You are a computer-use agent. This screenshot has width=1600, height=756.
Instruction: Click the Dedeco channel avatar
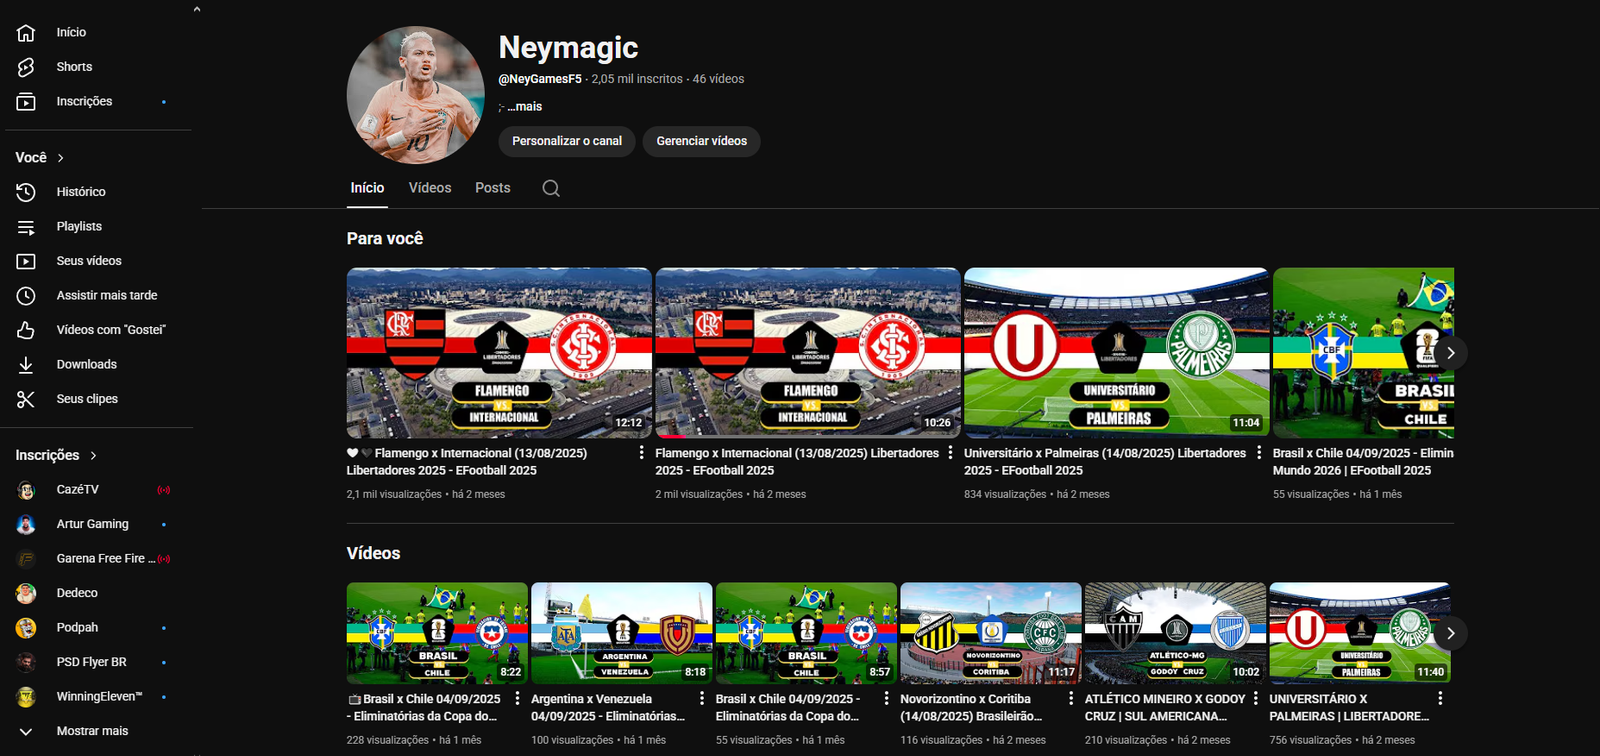26,593
